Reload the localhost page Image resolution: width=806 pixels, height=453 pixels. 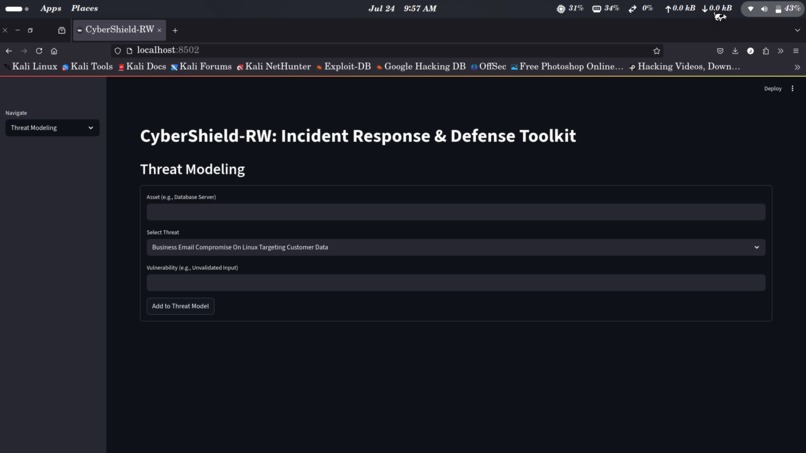[39, 51]
